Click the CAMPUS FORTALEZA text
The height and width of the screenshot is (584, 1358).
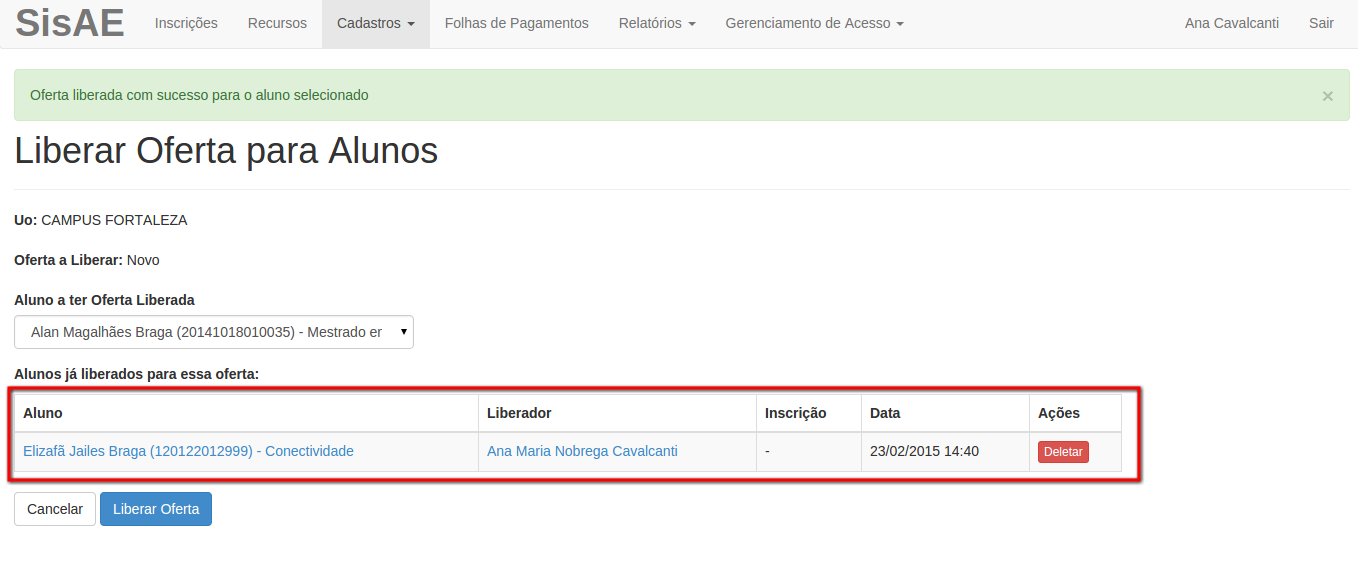[114, 220]
